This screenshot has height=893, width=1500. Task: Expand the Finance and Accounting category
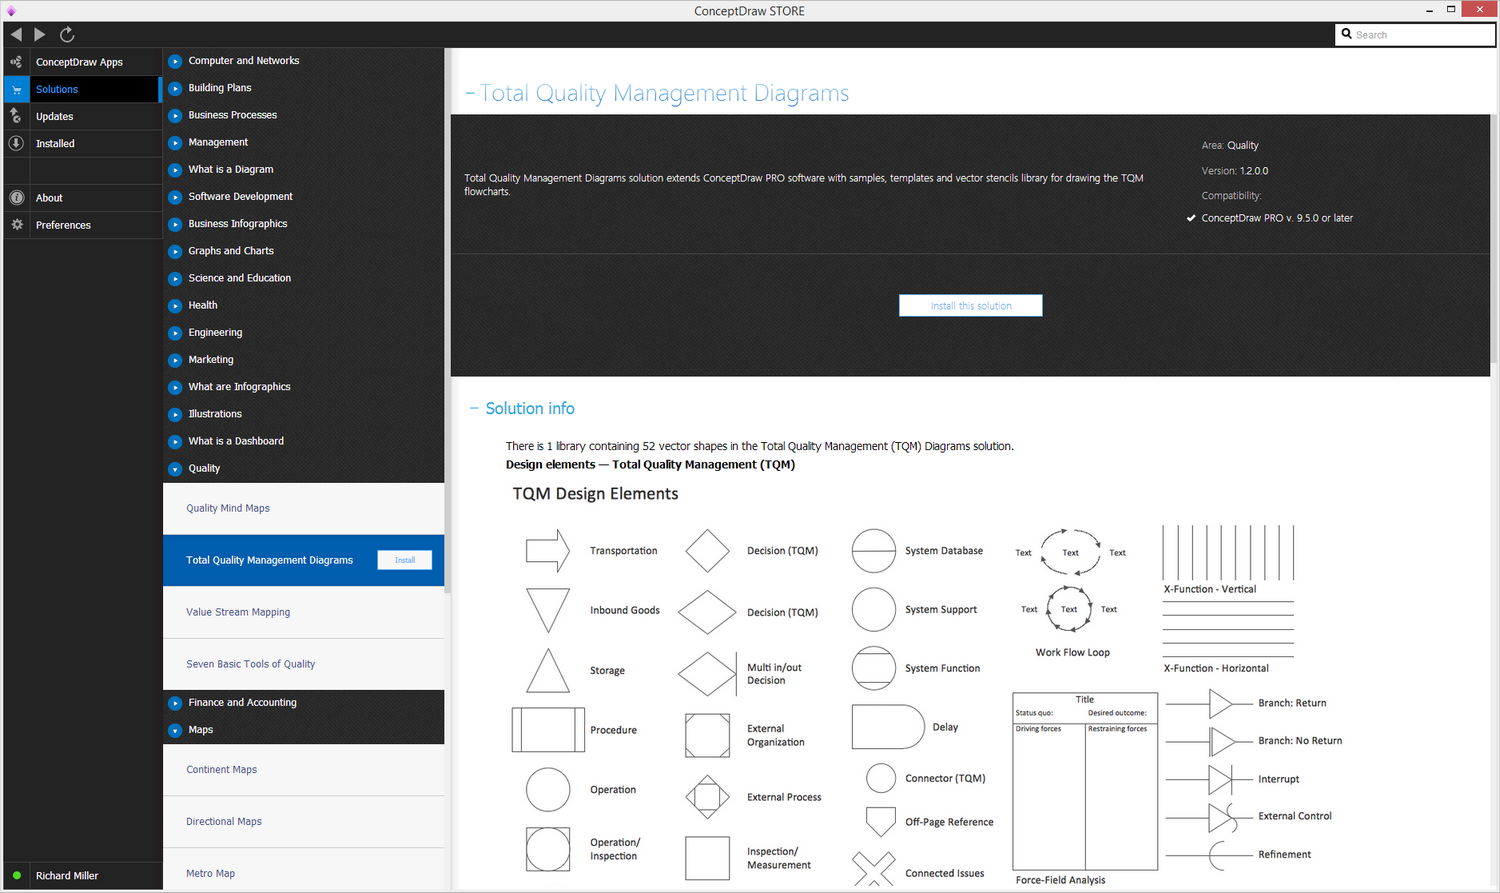click(175, 703)
